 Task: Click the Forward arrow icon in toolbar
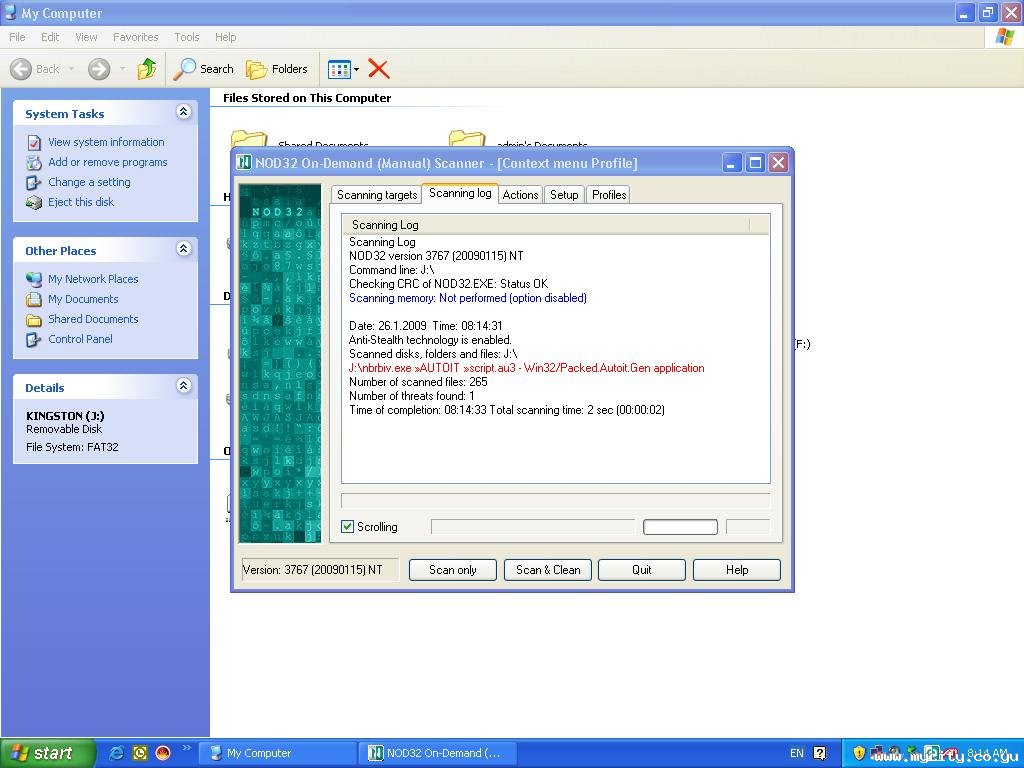pos(99,69)
